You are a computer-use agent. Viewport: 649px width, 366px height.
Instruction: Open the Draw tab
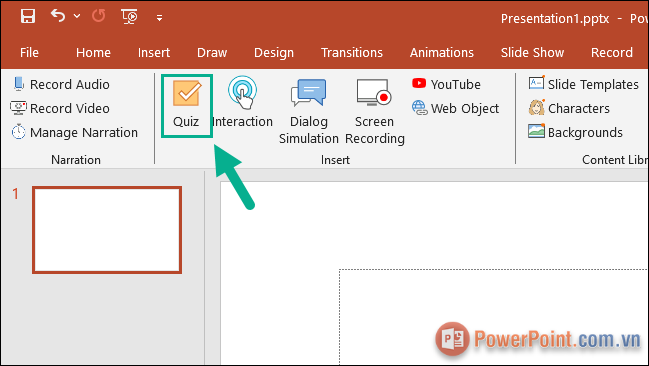click(x=212, y=53)
